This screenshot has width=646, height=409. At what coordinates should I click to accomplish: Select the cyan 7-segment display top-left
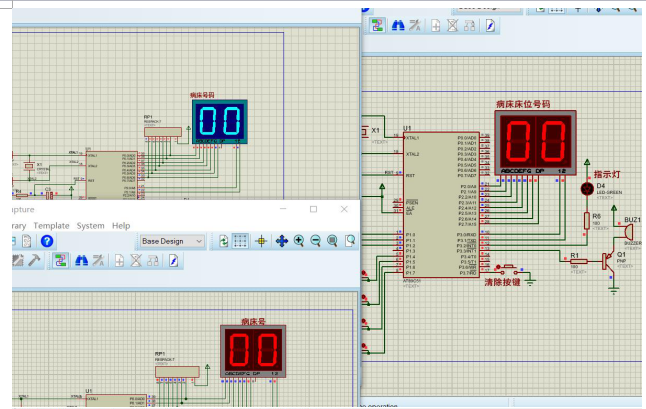click(x=220, y=122)
